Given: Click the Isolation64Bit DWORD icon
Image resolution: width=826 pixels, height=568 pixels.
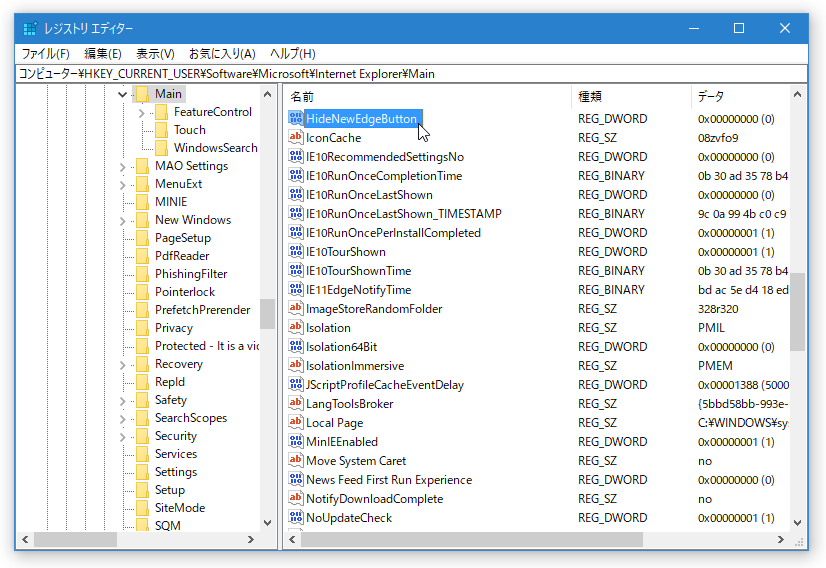Looking at the screenshot, I should click(x=296, y=346).
